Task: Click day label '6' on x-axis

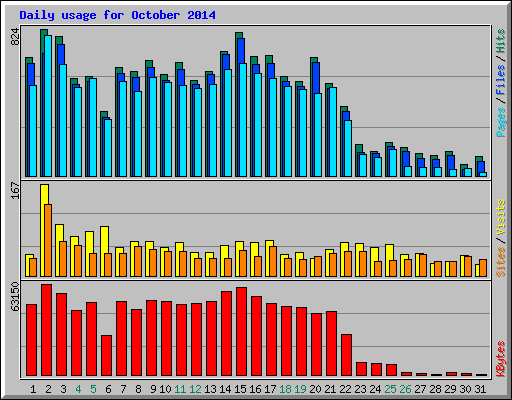Action: (108, 389)
